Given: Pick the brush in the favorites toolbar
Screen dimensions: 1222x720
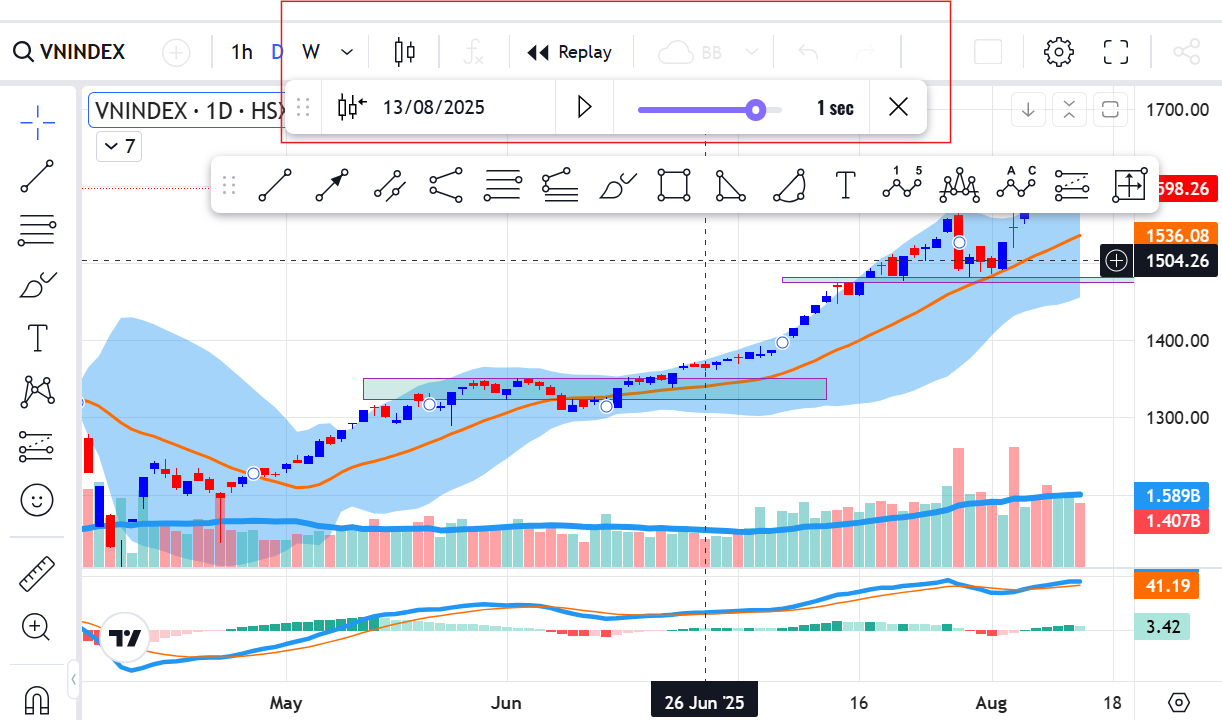Looking at the screenshot, I should [x=617, y=185].
